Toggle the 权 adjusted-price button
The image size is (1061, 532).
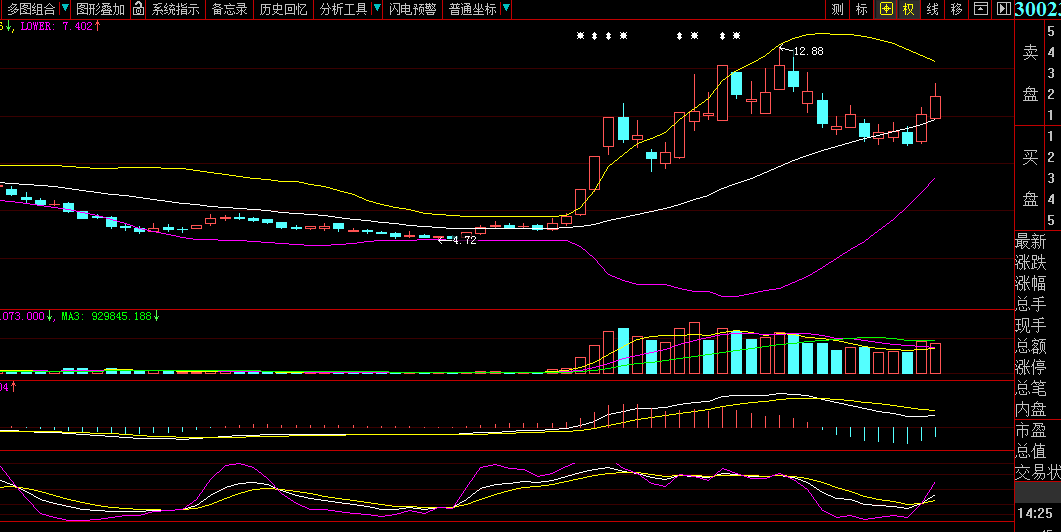pos(908,9)
